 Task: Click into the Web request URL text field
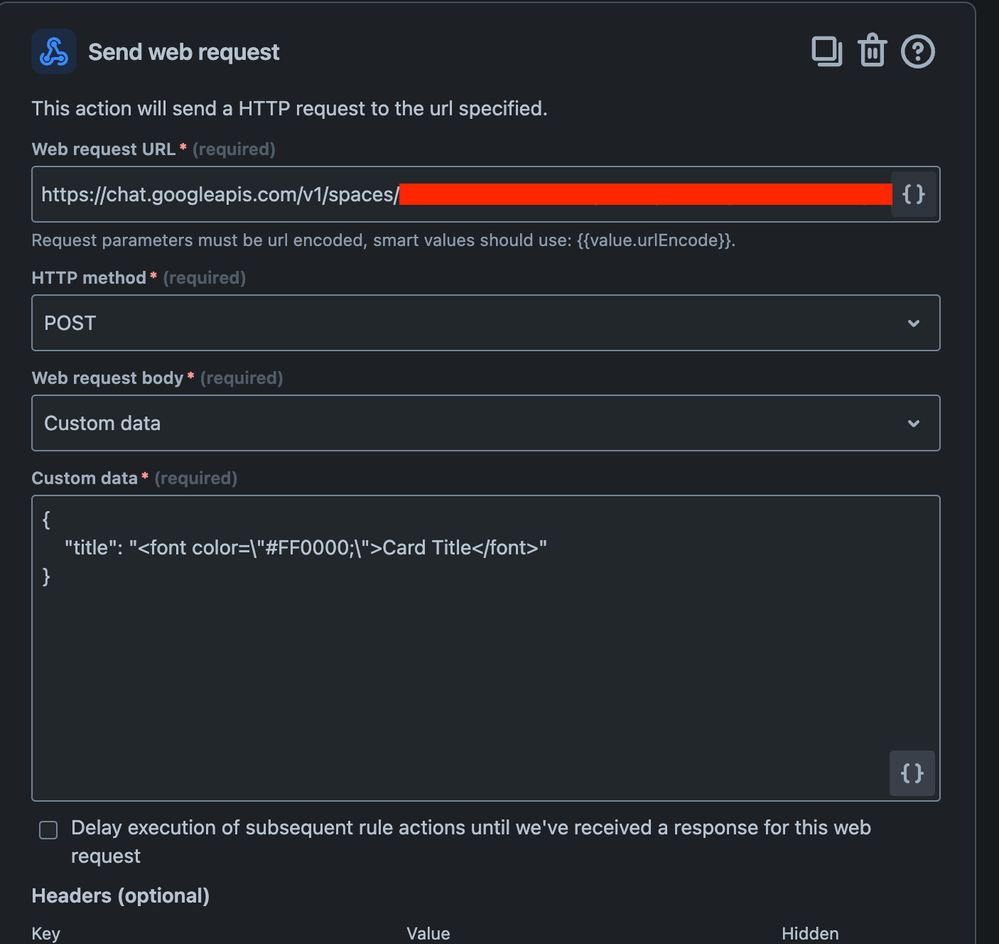(x=461, y=194)
